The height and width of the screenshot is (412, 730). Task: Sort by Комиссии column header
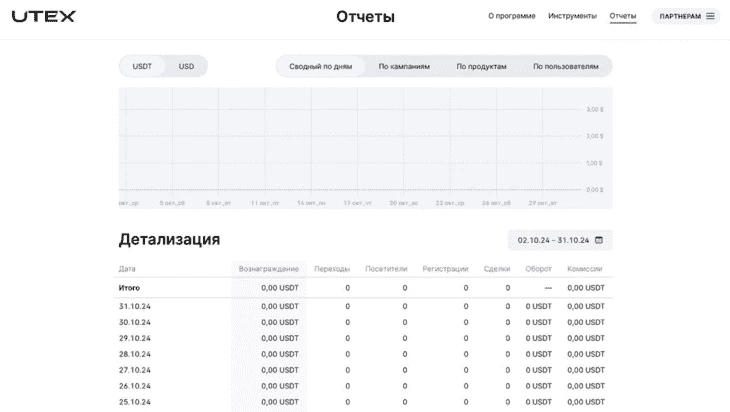(x=585, y=269)
